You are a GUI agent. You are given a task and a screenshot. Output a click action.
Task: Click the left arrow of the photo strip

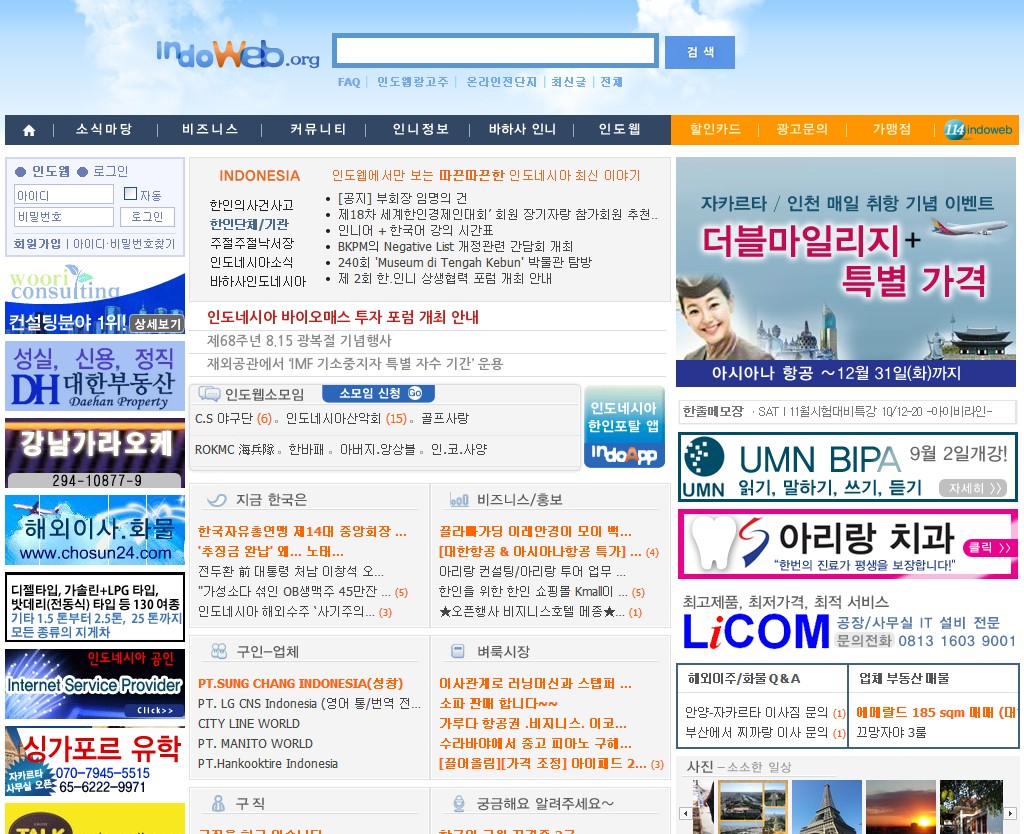[685, 813]
